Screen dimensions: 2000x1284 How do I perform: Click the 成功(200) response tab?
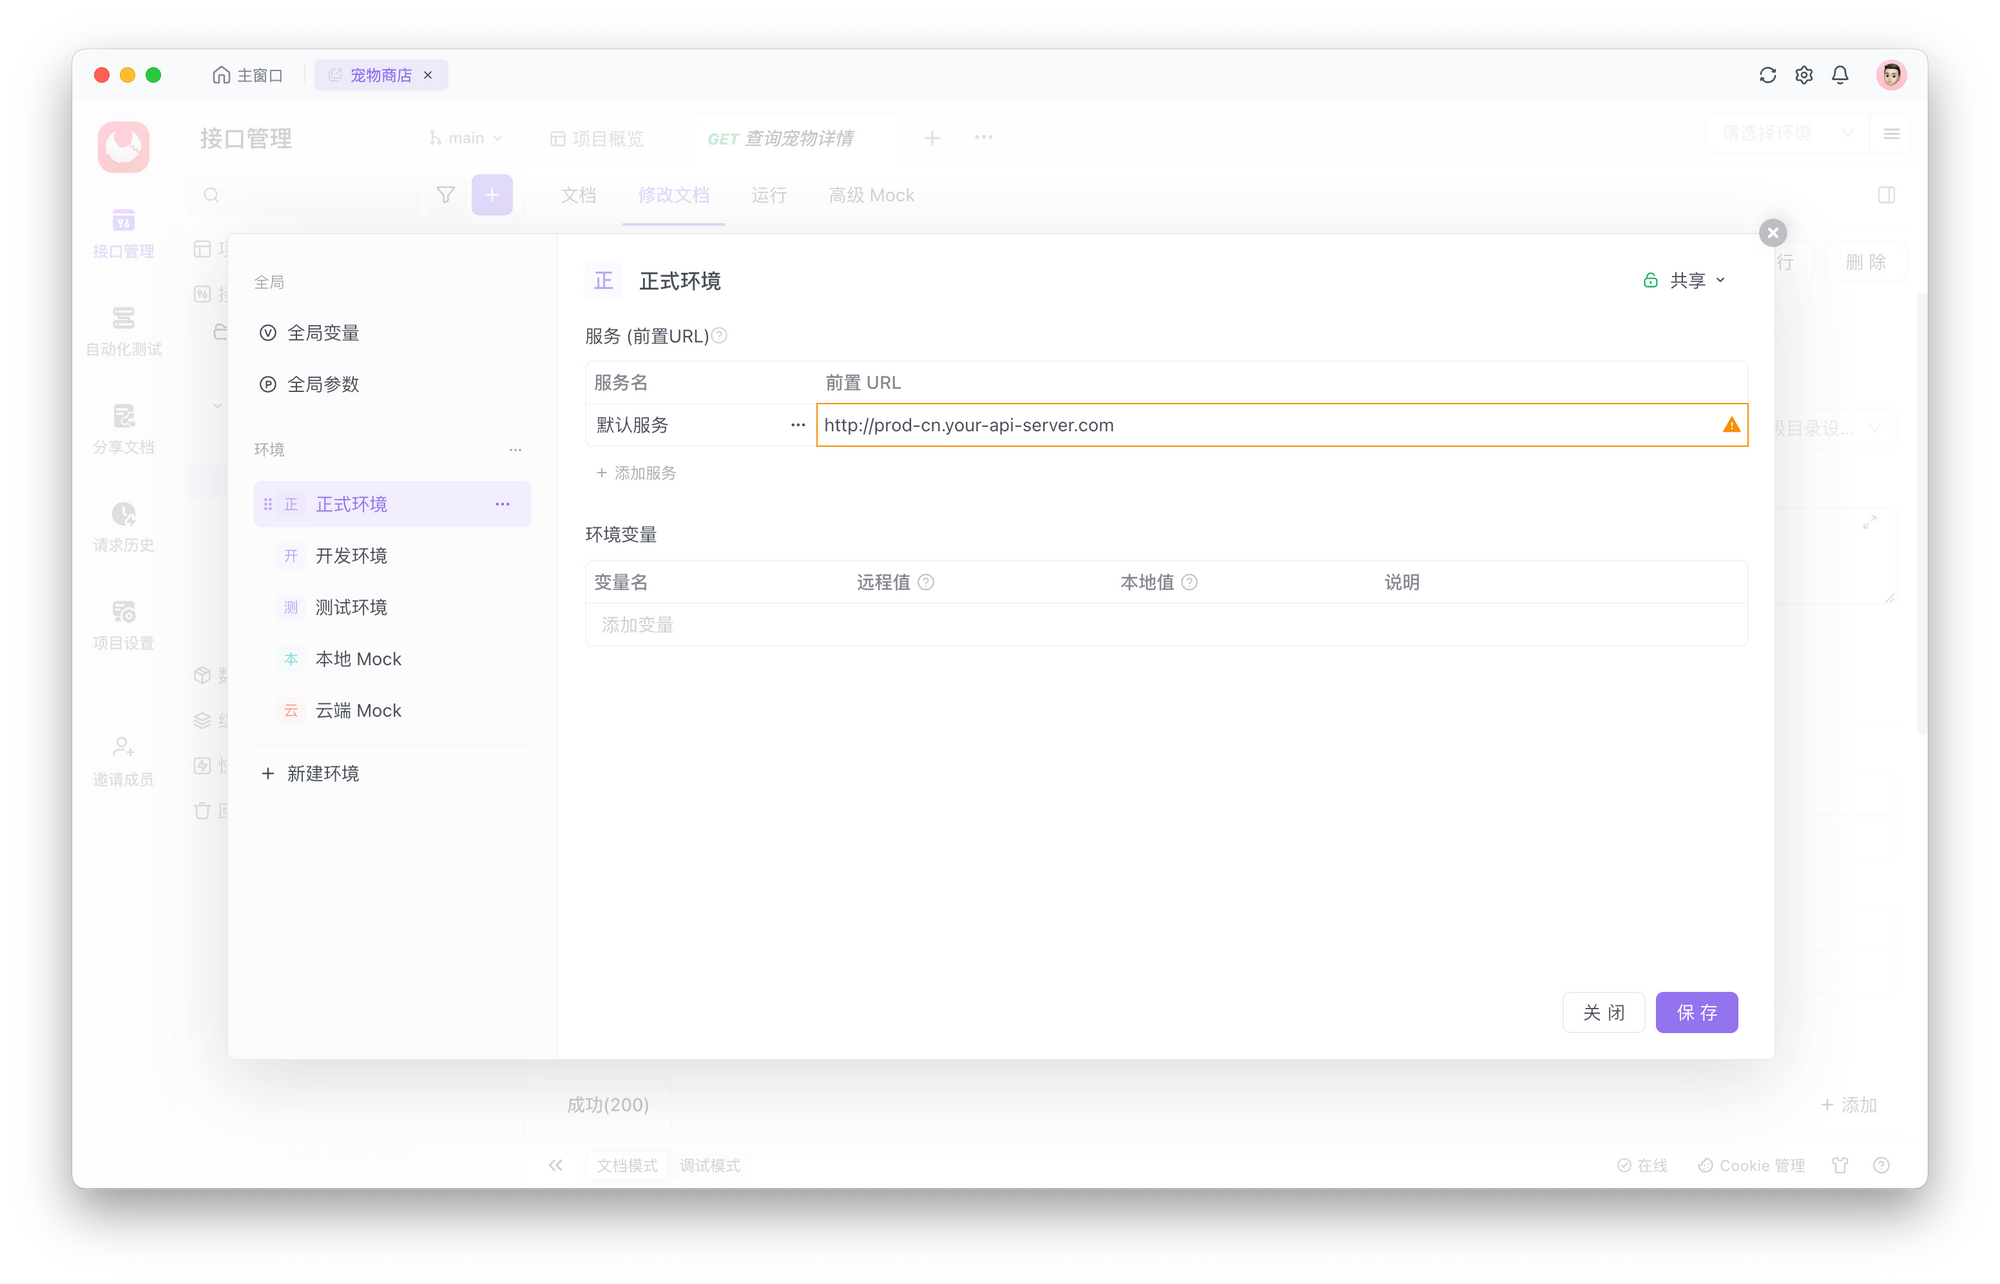[x=608, y=1105]
